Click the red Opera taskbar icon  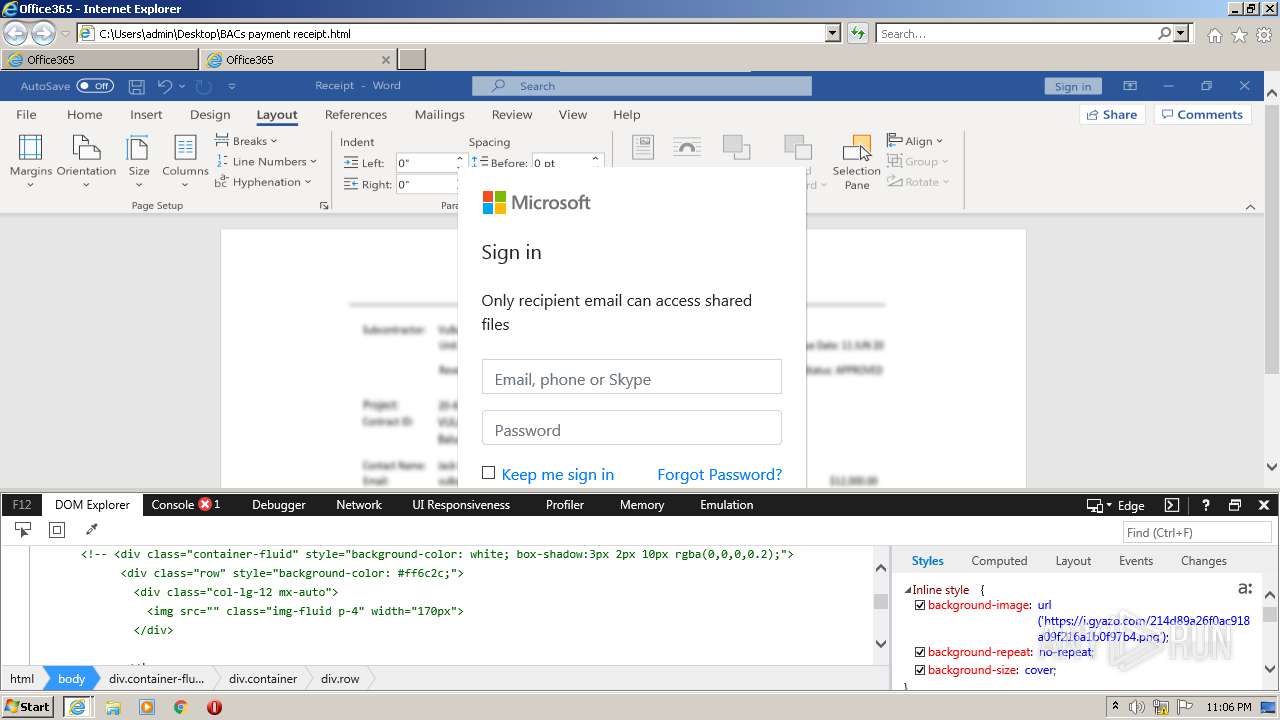coord(214,707)
